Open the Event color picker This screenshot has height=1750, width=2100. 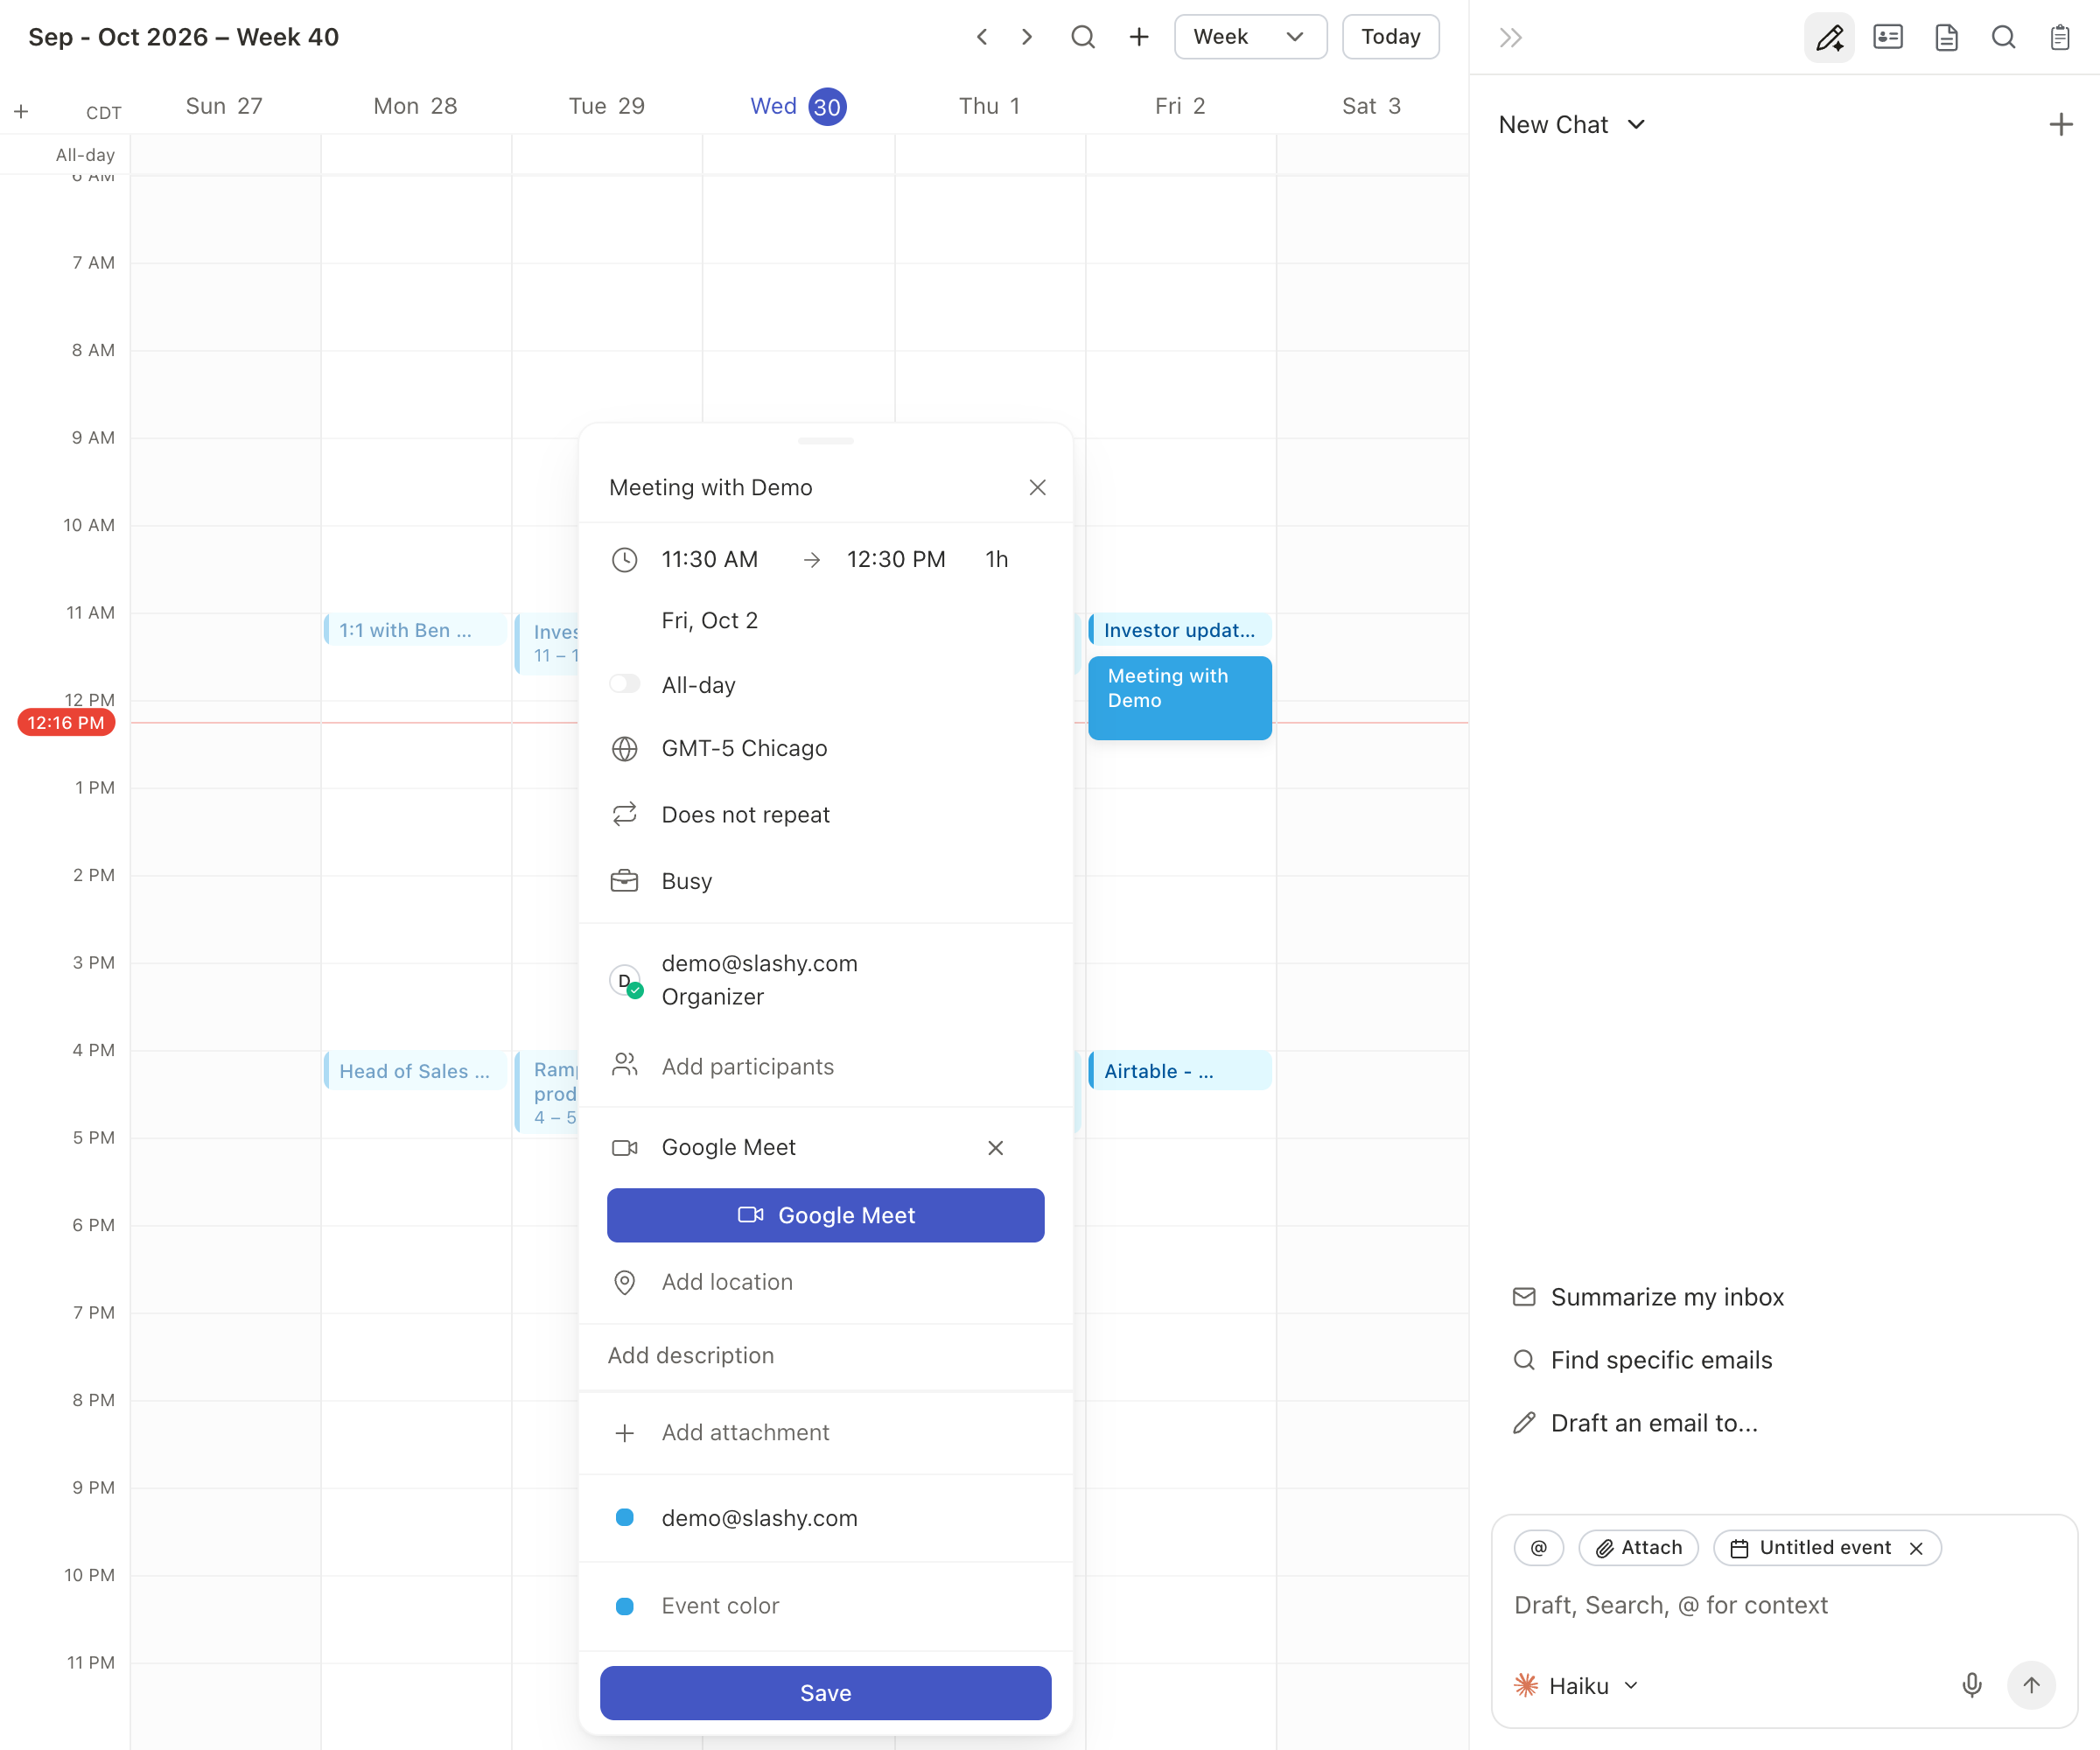tap(826, 1605)
